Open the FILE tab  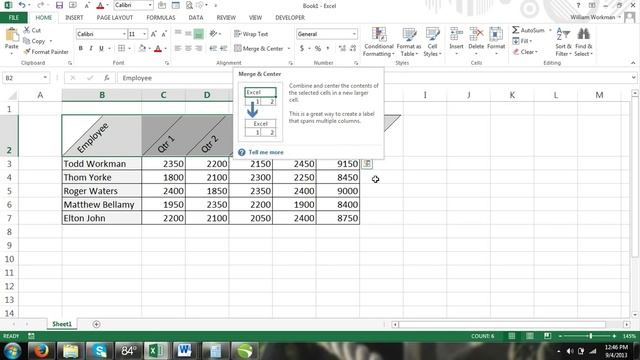tap(13, 18)
